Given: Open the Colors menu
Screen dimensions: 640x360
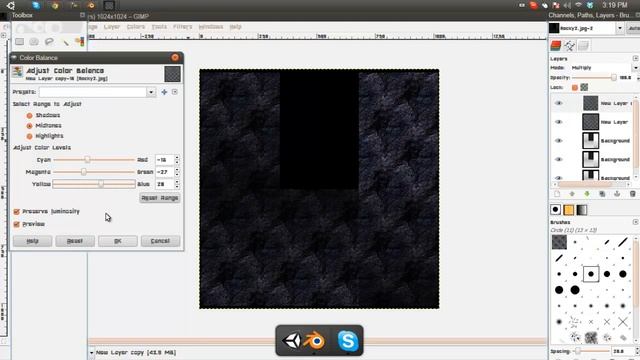Looking at the screenshot, I should pyautogui.click(x=136, y=27).
